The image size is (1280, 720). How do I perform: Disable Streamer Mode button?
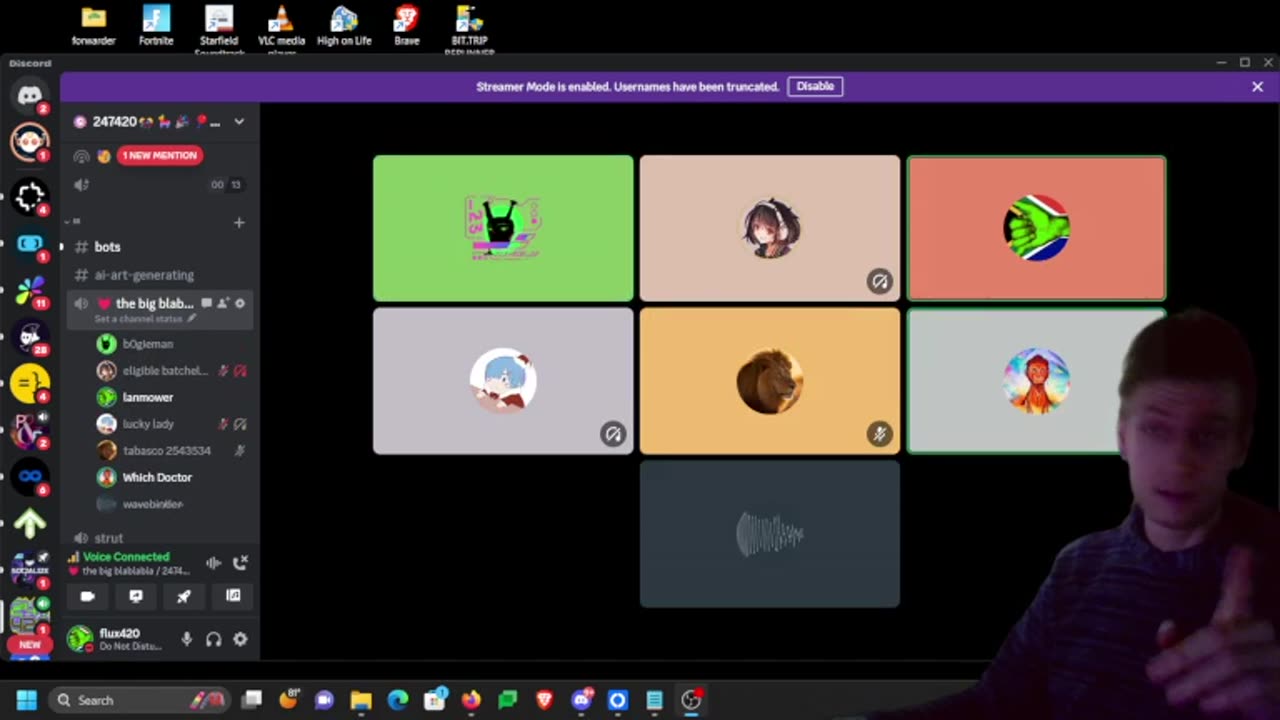(x=815, y=86)
